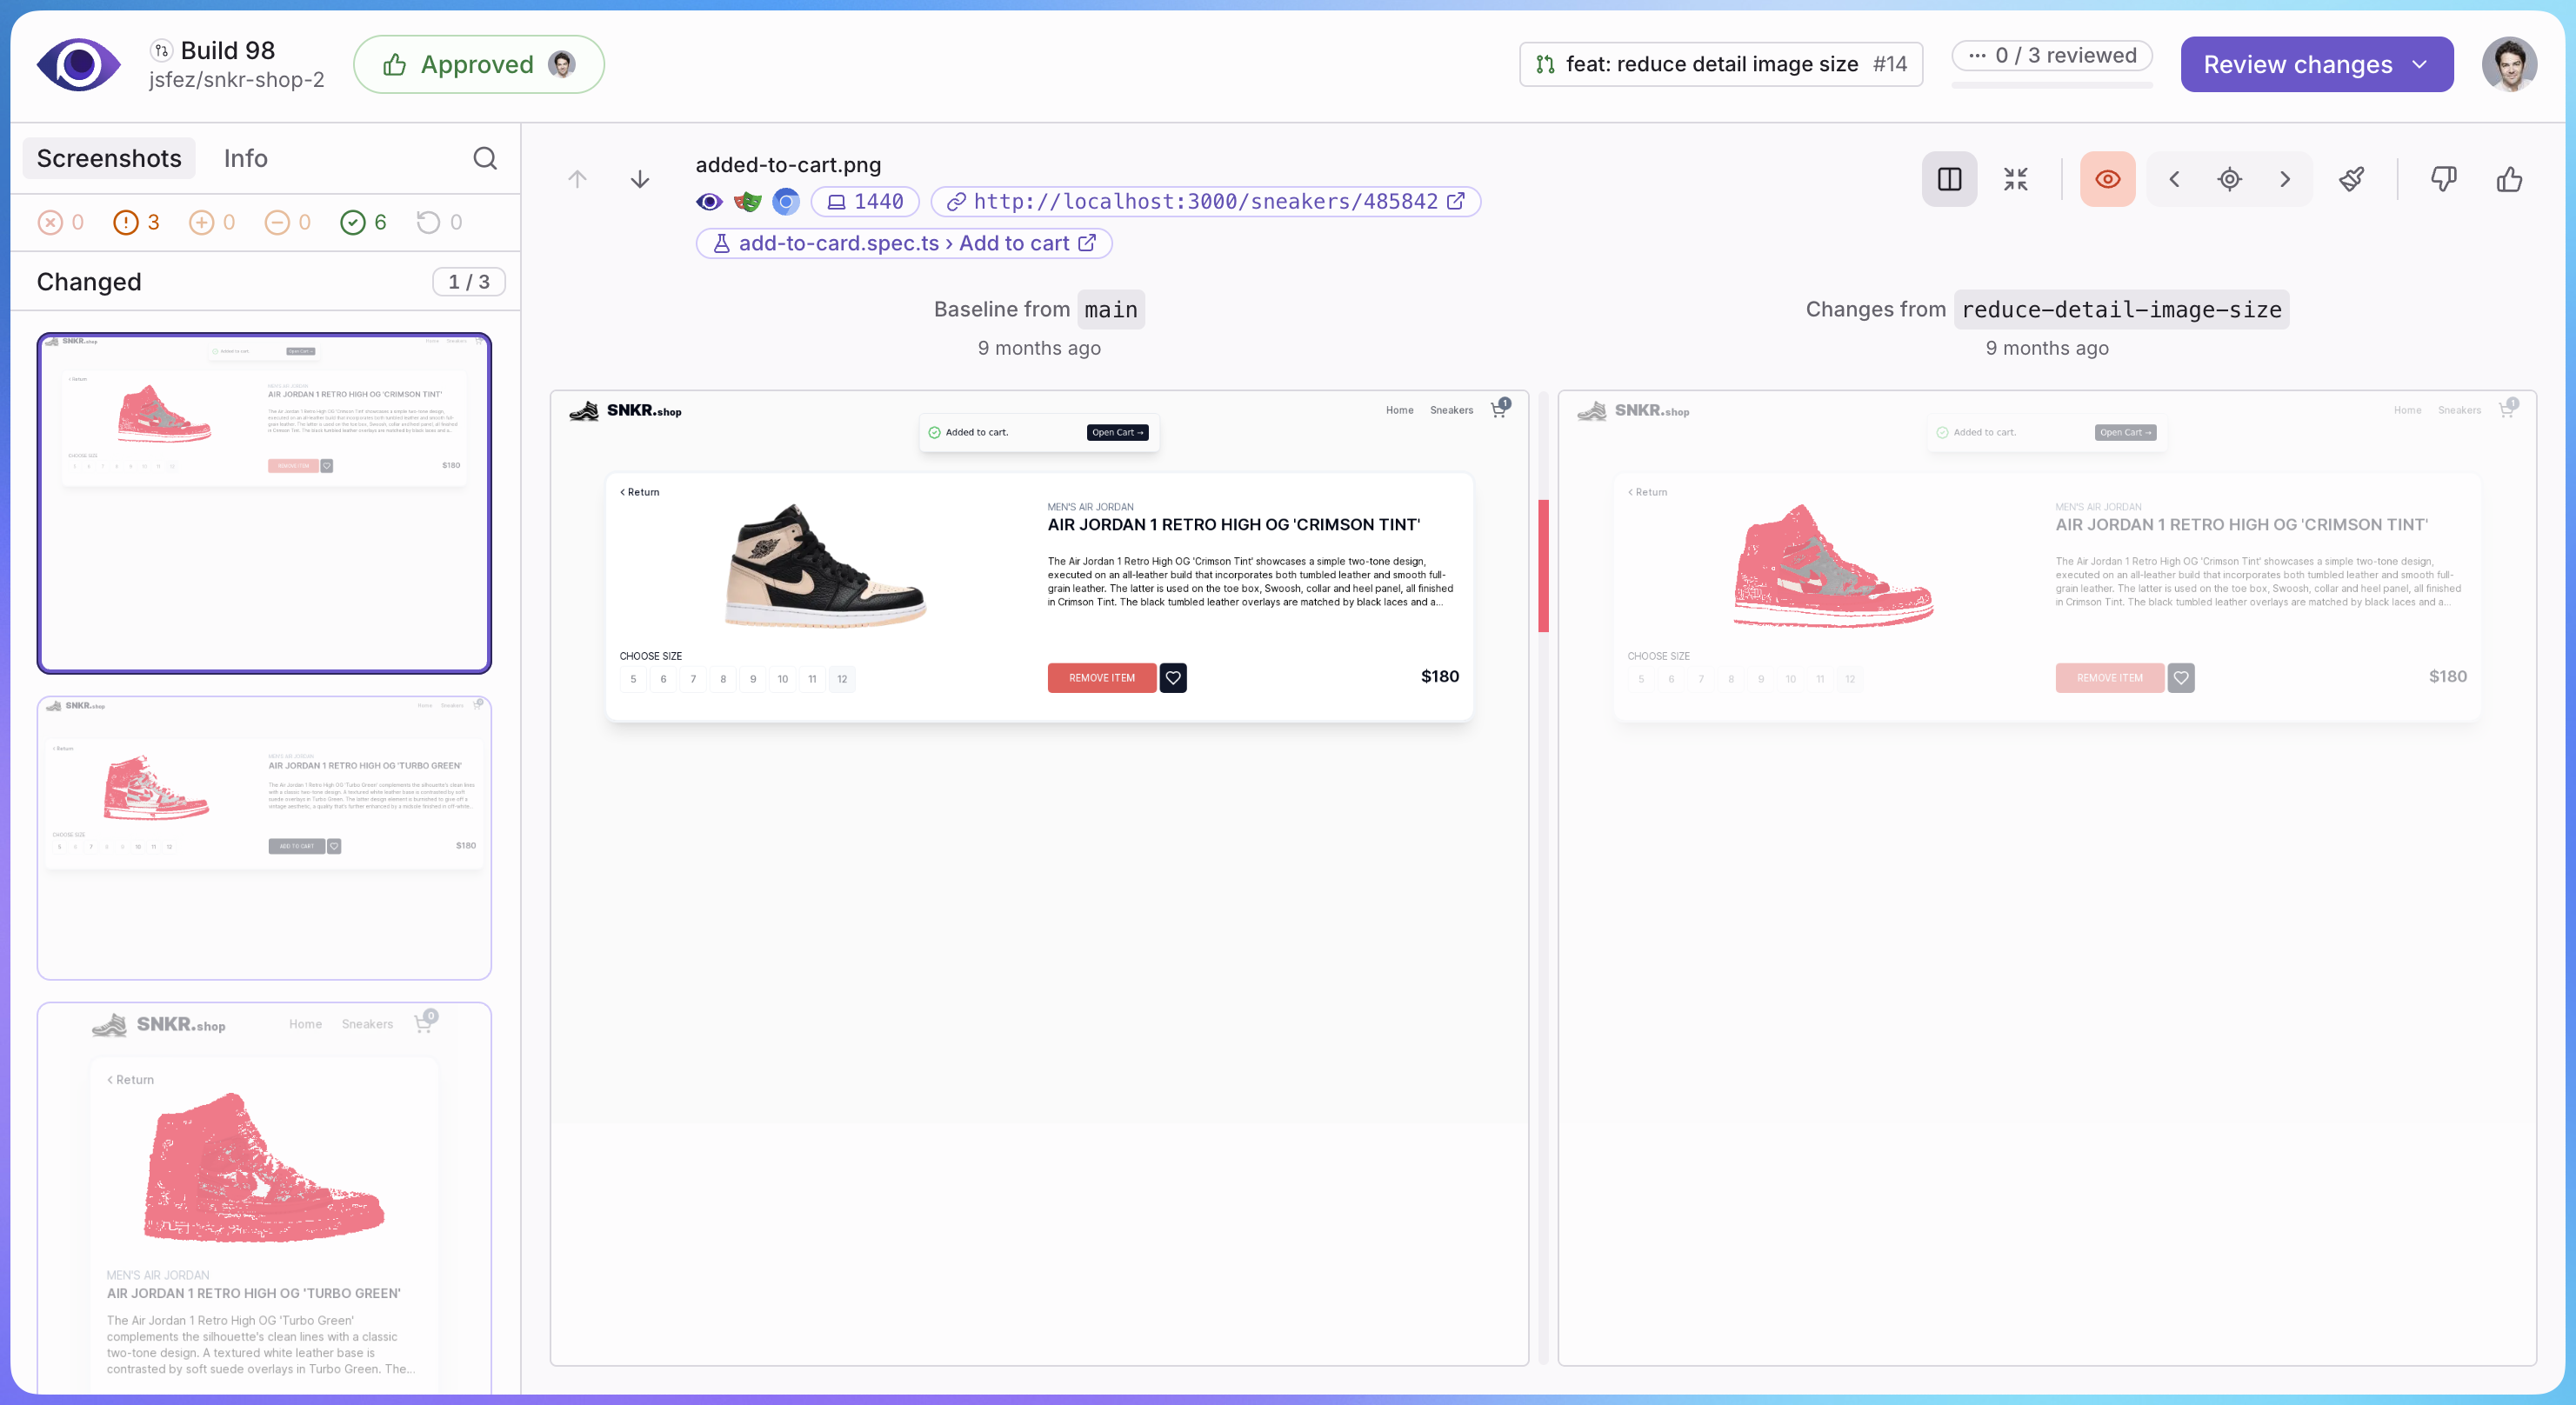The height and width of the screenshot is (1405, 2576).
Task: Go to next screenshot down arrow
Action: tap(640, 180)
